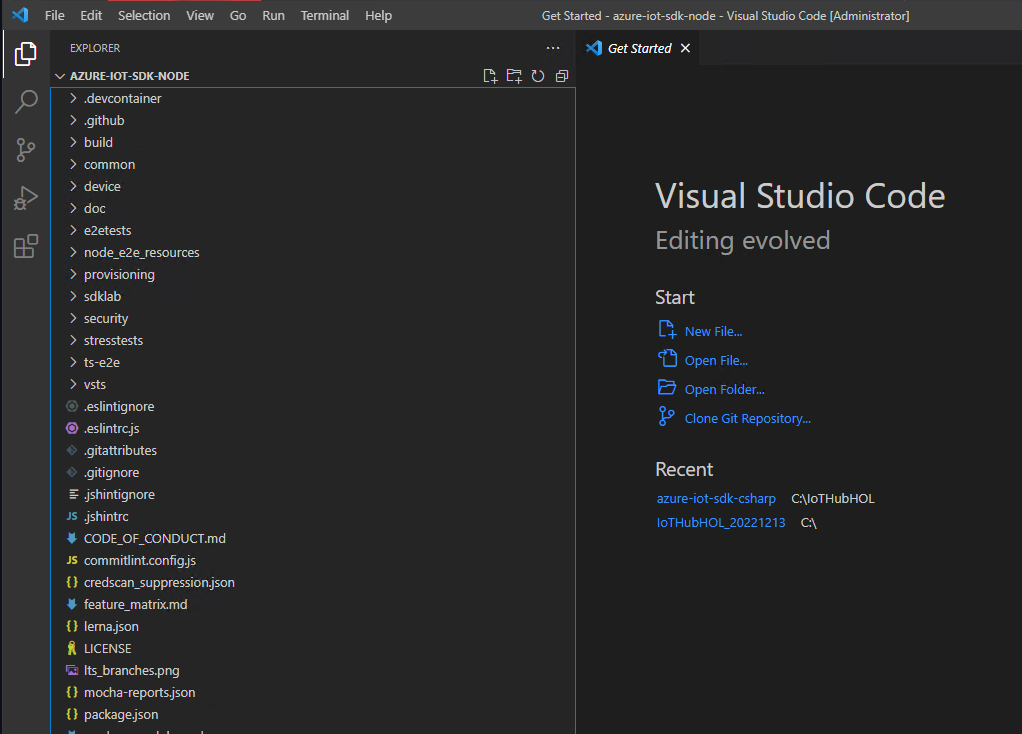Open recent IoTHubHOL_20221213 folder
The height and width of the screenshot is (734, 1022).
point(720,523)
